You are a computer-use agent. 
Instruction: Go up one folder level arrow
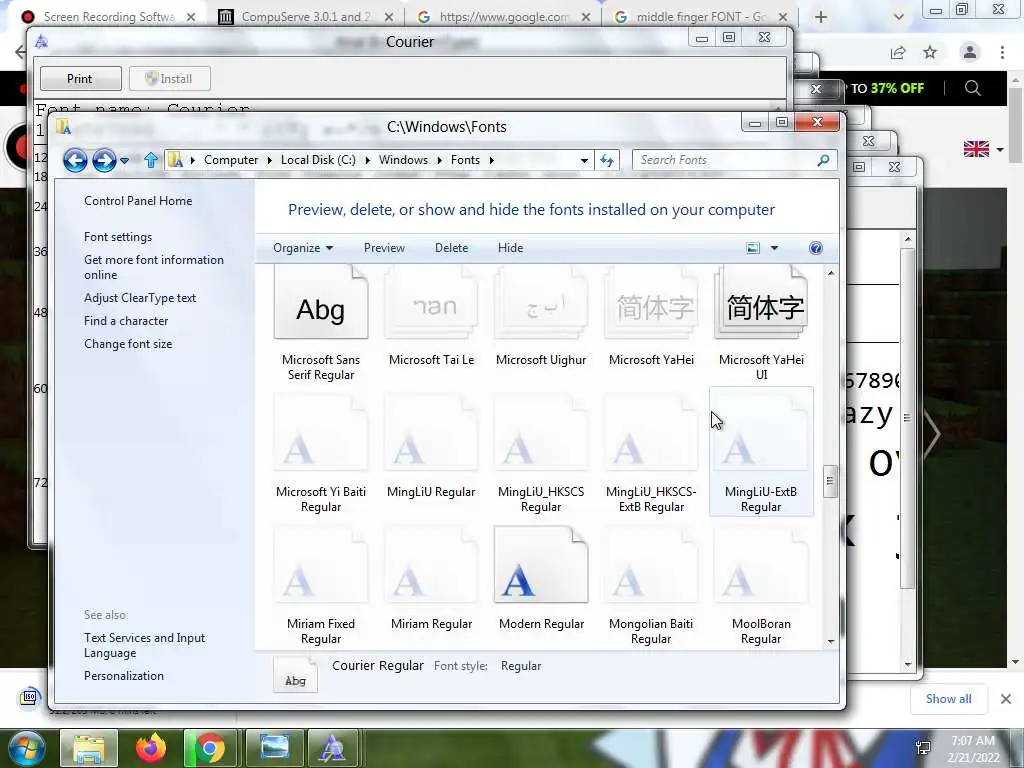coord(151,160)
